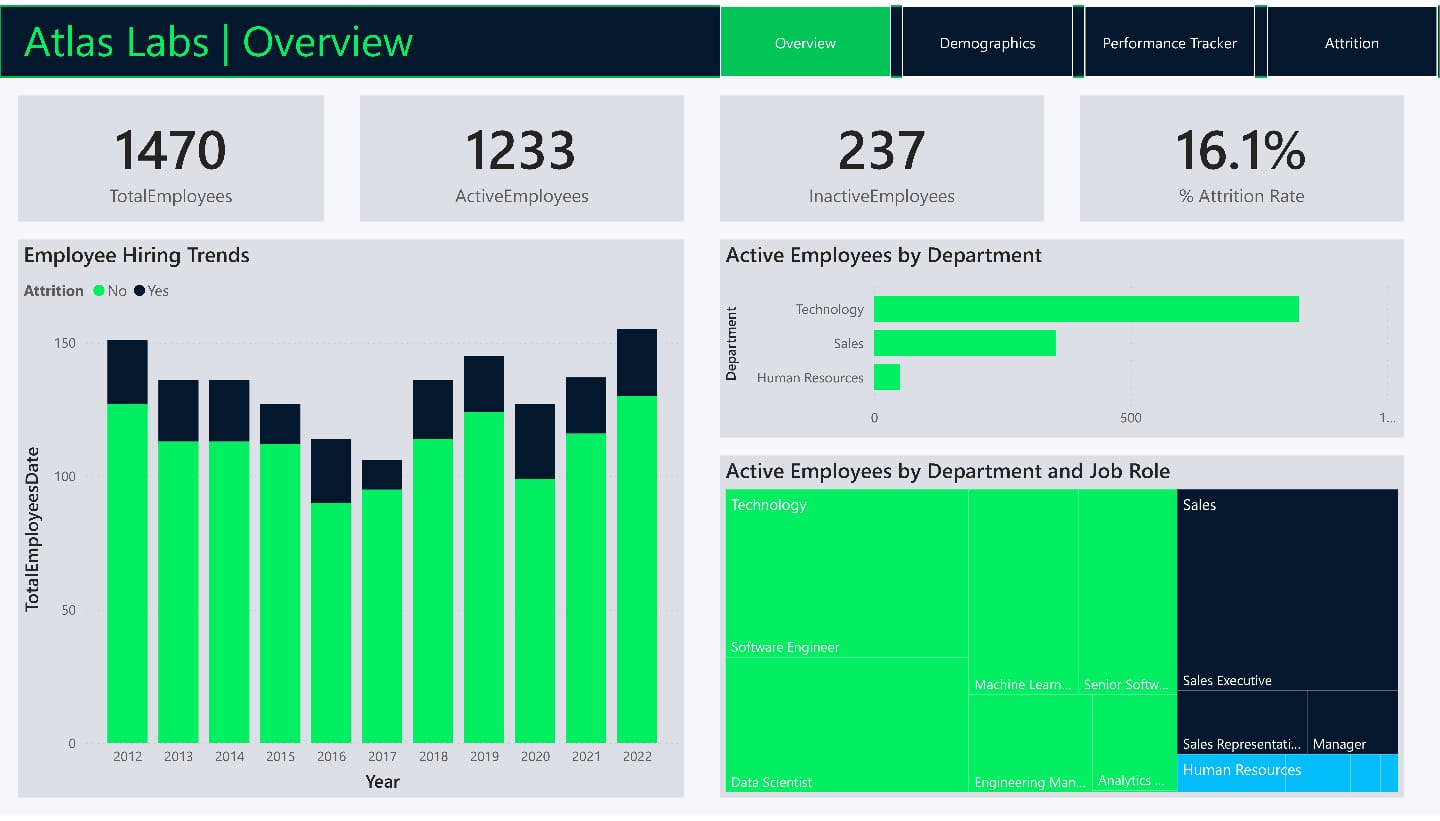
Task: Click the ActiveEmployees card
Action: 521,158
